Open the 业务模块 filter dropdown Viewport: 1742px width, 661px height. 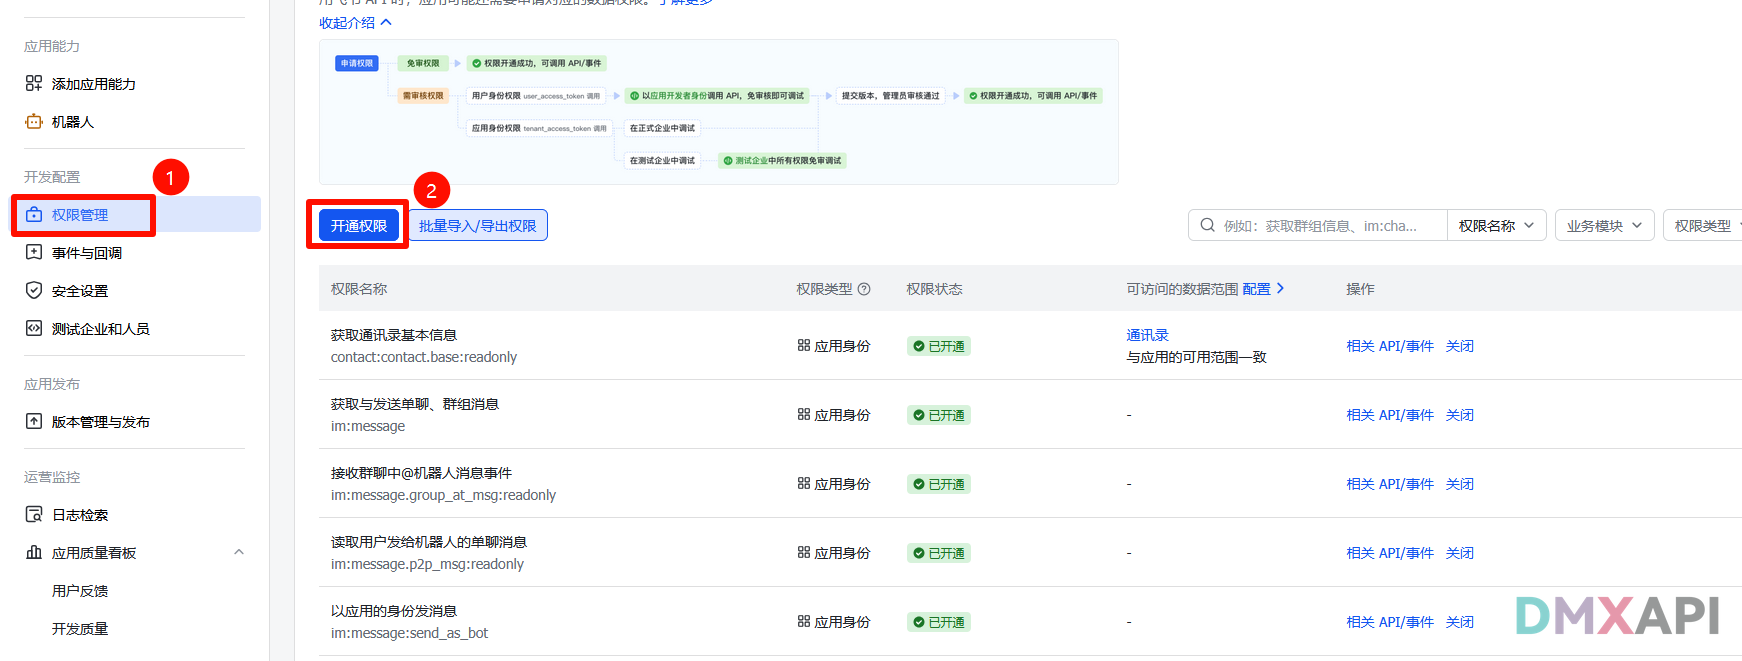[1604, 226]
